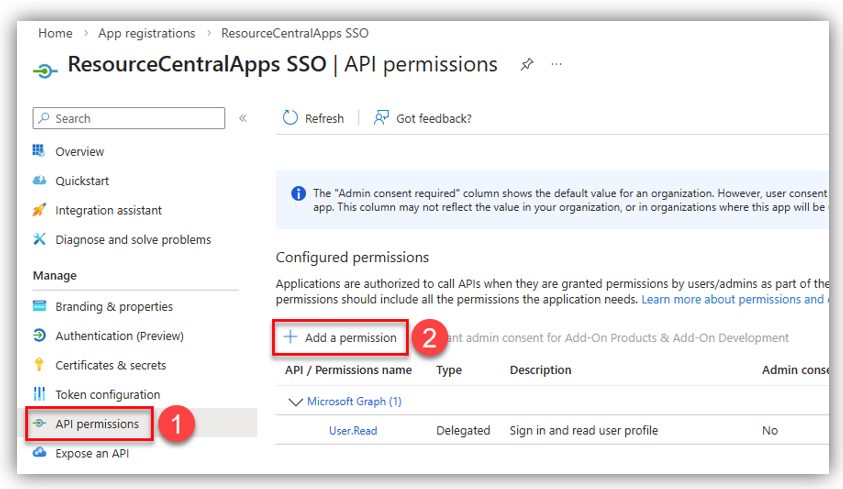
Task: Open the User.Read permission link
Action: pos(353,431)
